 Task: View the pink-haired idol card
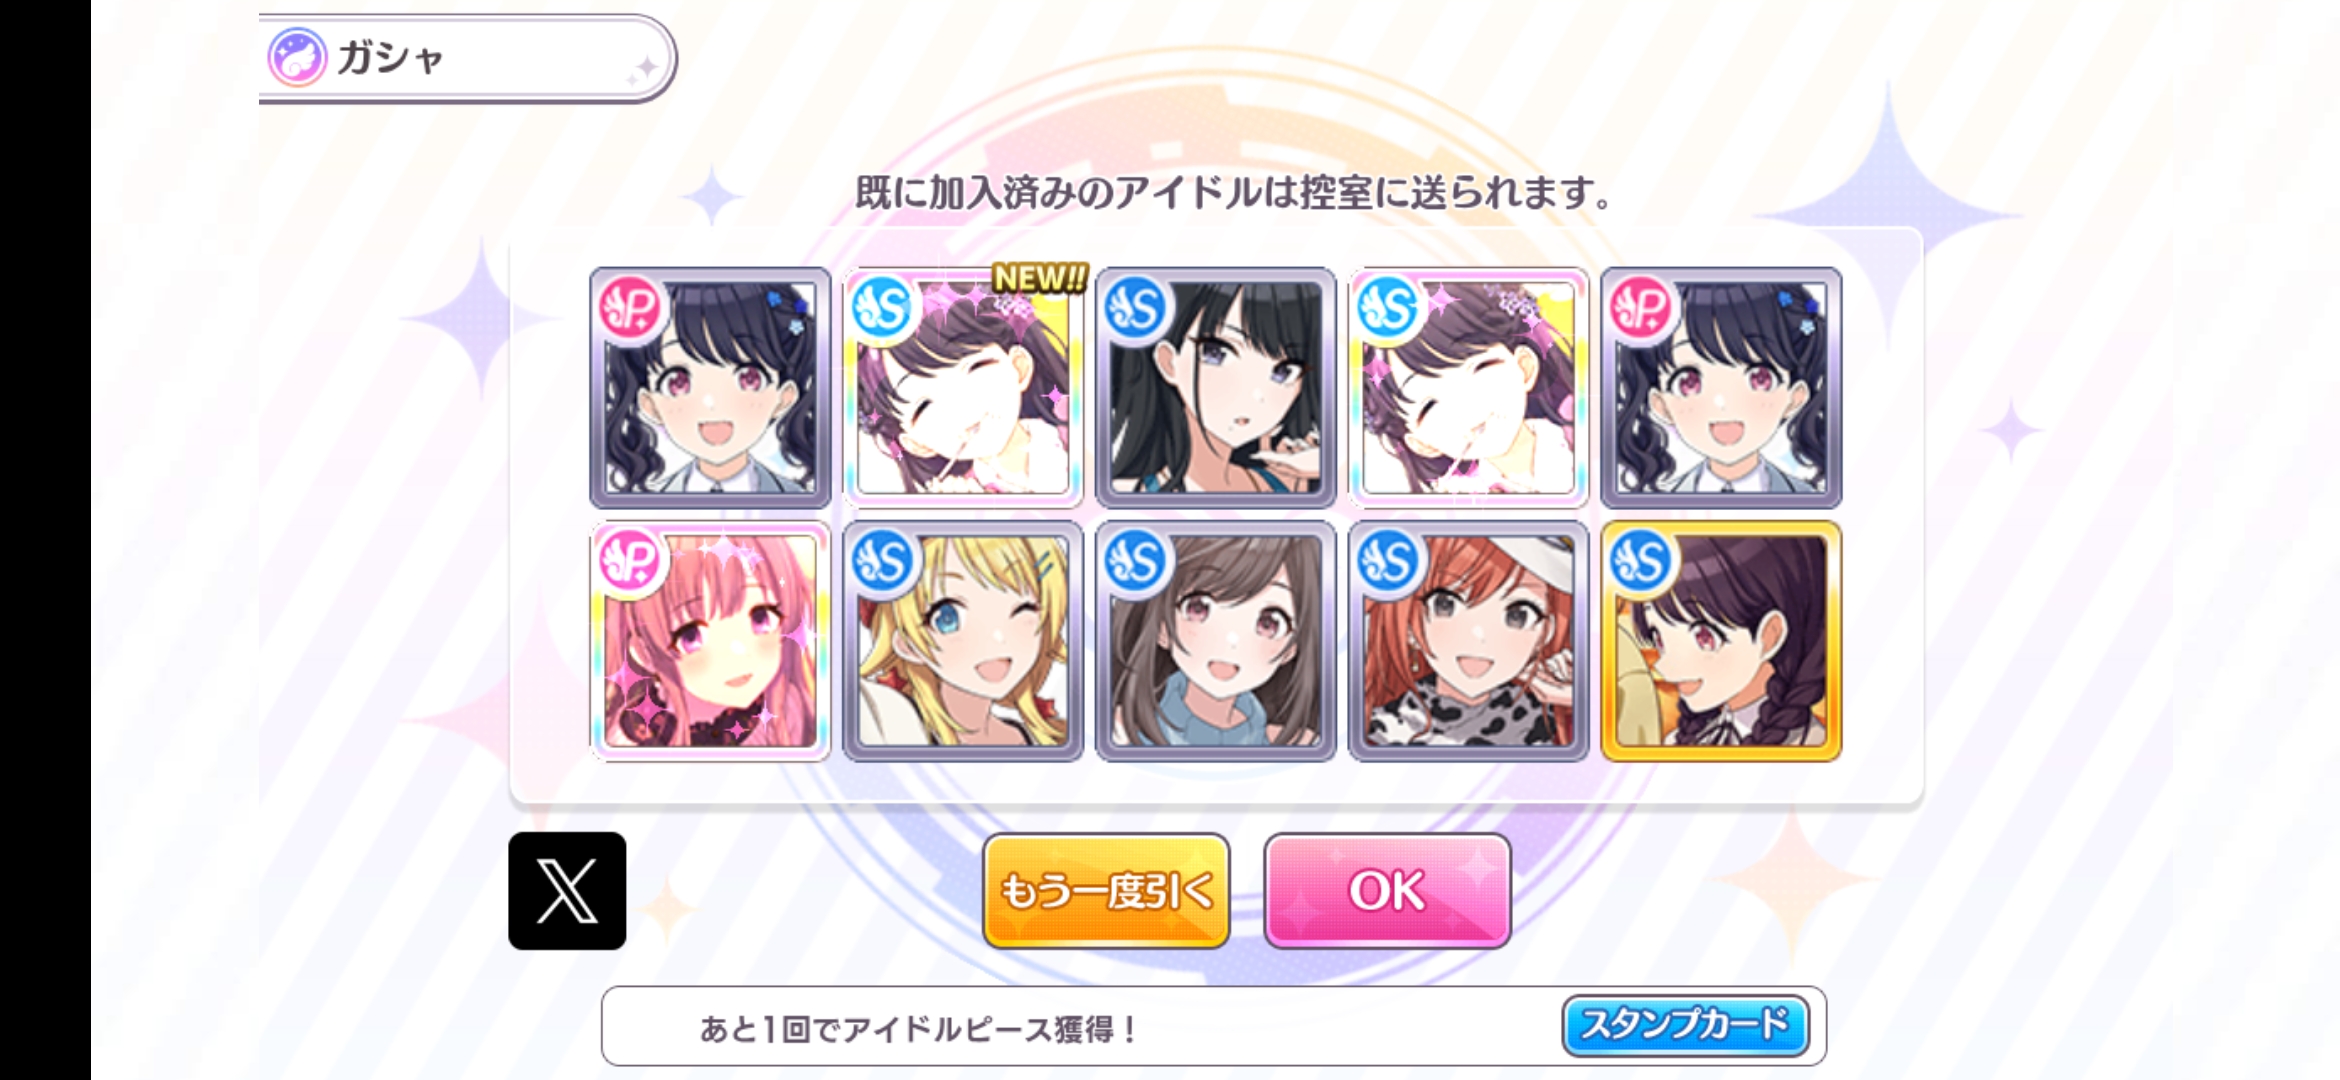(710, 641)
